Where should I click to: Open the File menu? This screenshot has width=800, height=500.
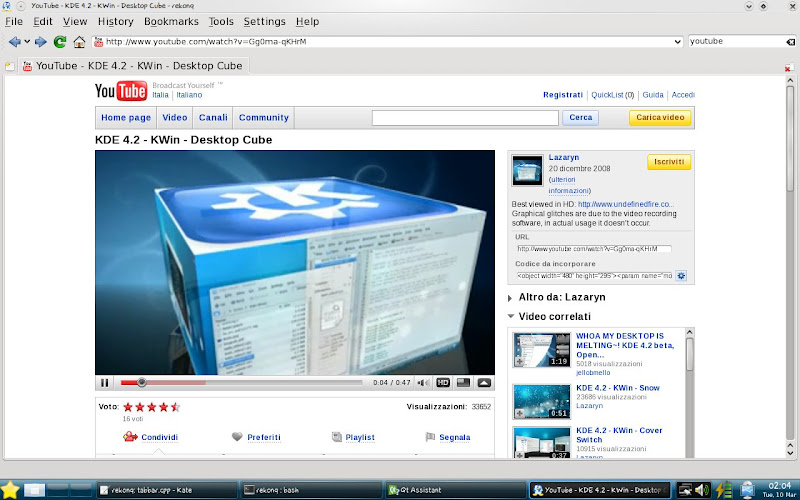[14, 21]
